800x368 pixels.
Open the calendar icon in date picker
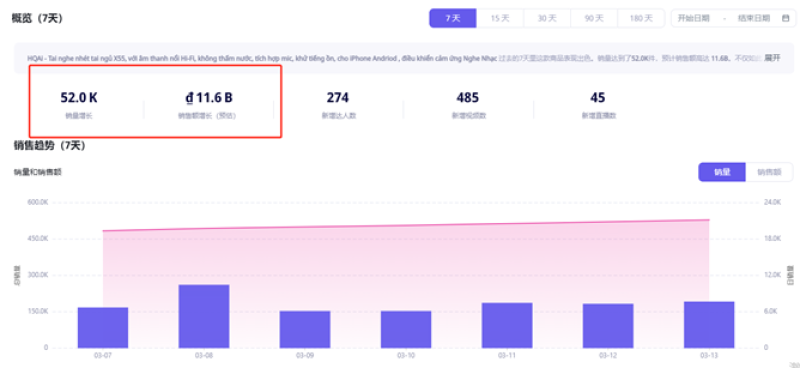click(x=786, y=18)
